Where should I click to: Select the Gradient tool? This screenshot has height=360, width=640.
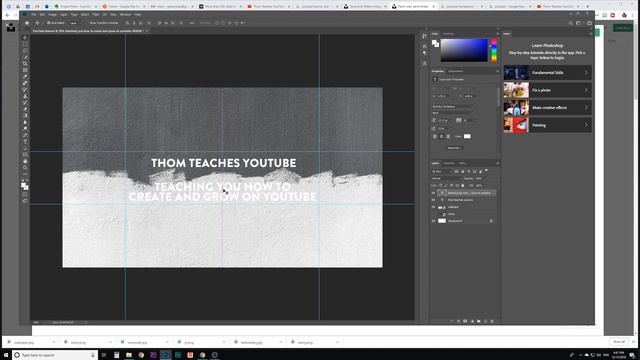pyautogui.click(x=25, y=116)
